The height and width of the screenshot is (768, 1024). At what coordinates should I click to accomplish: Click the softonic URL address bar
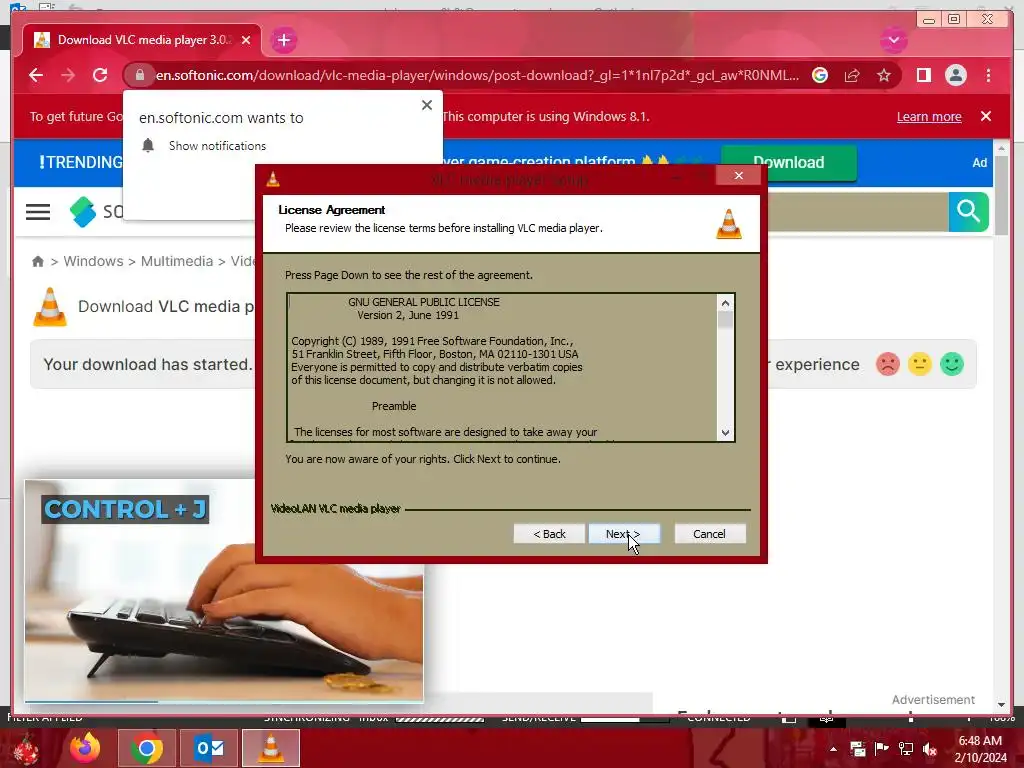pyautogui.click(x=477, y=75)
